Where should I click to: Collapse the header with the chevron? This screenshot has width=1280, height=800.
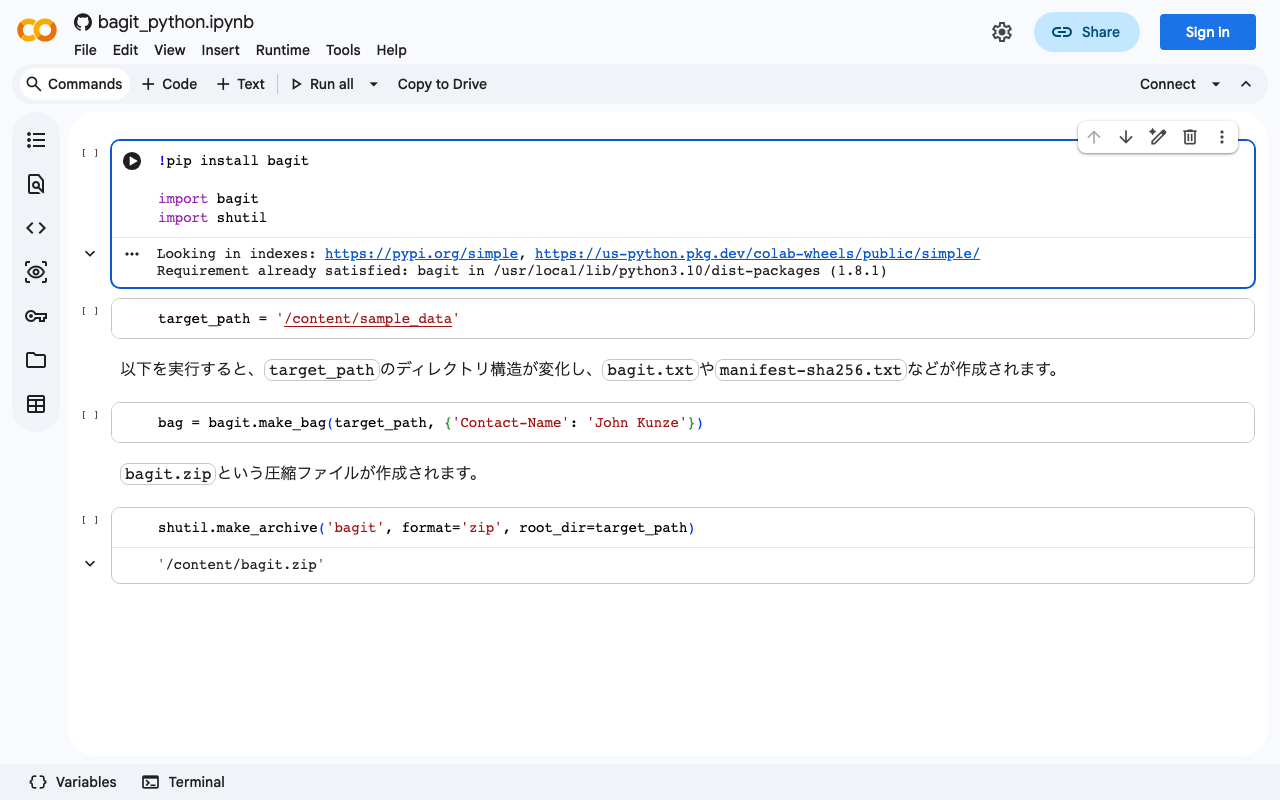pos(1246,84)
